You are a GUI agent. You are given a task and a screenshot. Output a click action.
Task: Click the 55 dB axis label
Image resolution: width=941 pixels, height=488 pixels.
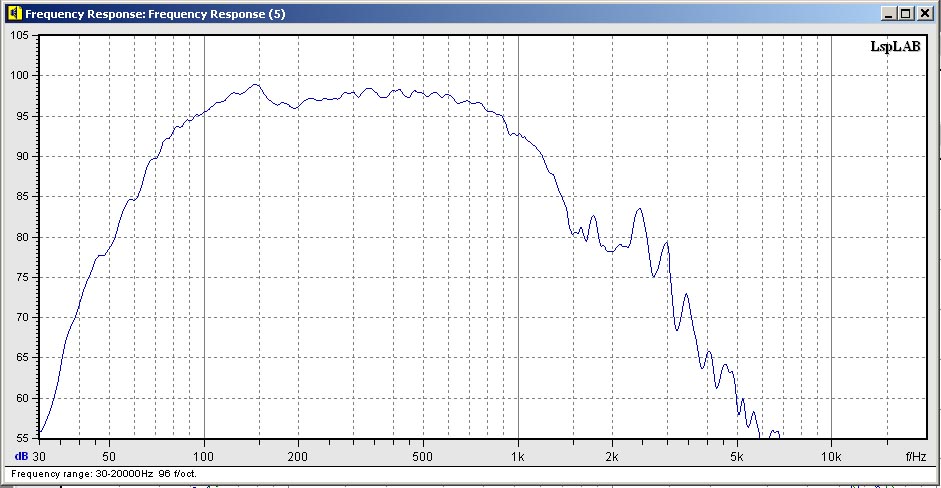click(22, 438)
